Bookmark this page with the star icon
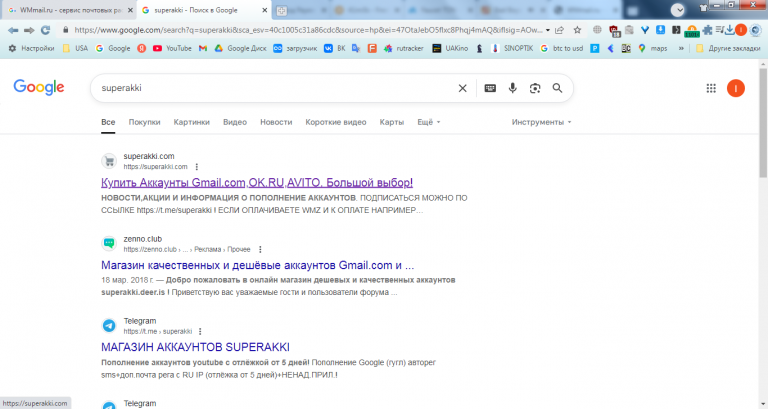The height and width of the screenshot is (409, 768). [577, 30]
